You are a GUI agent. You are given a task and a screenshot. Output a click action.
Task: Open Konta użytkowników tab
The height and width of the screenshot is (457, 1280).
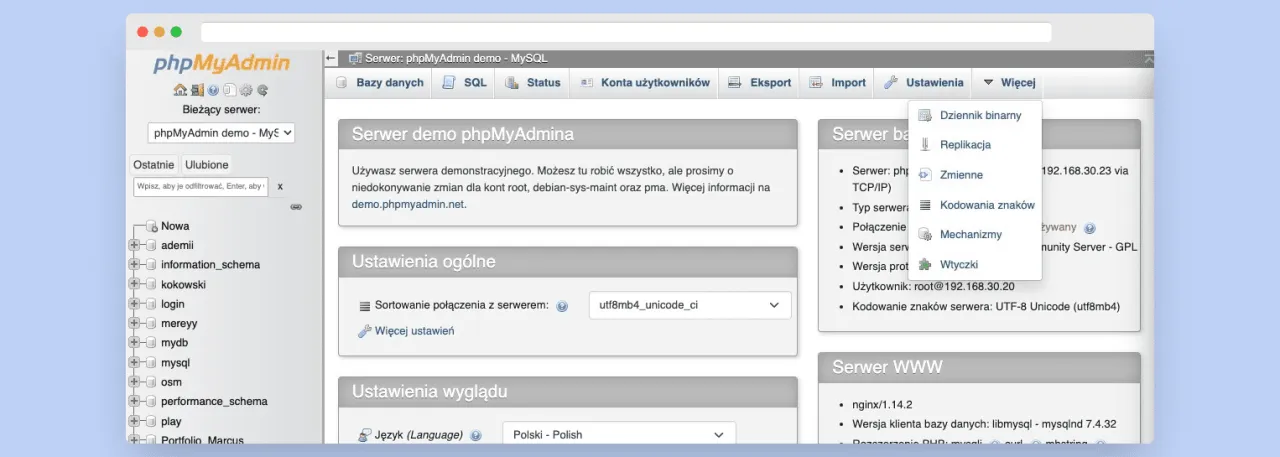point(645,83)
